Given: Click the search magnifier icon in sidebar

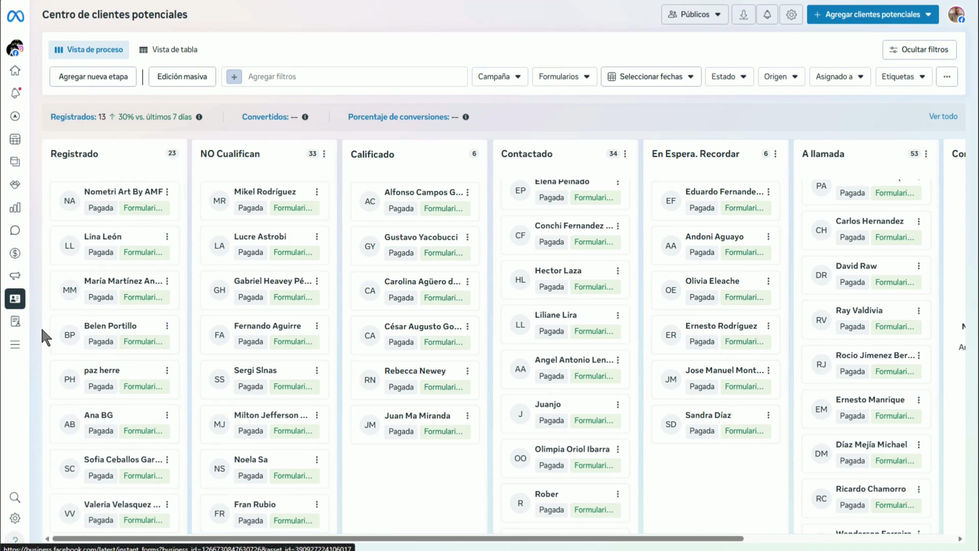Looking at the screenshot, I should tap(15, 497).
